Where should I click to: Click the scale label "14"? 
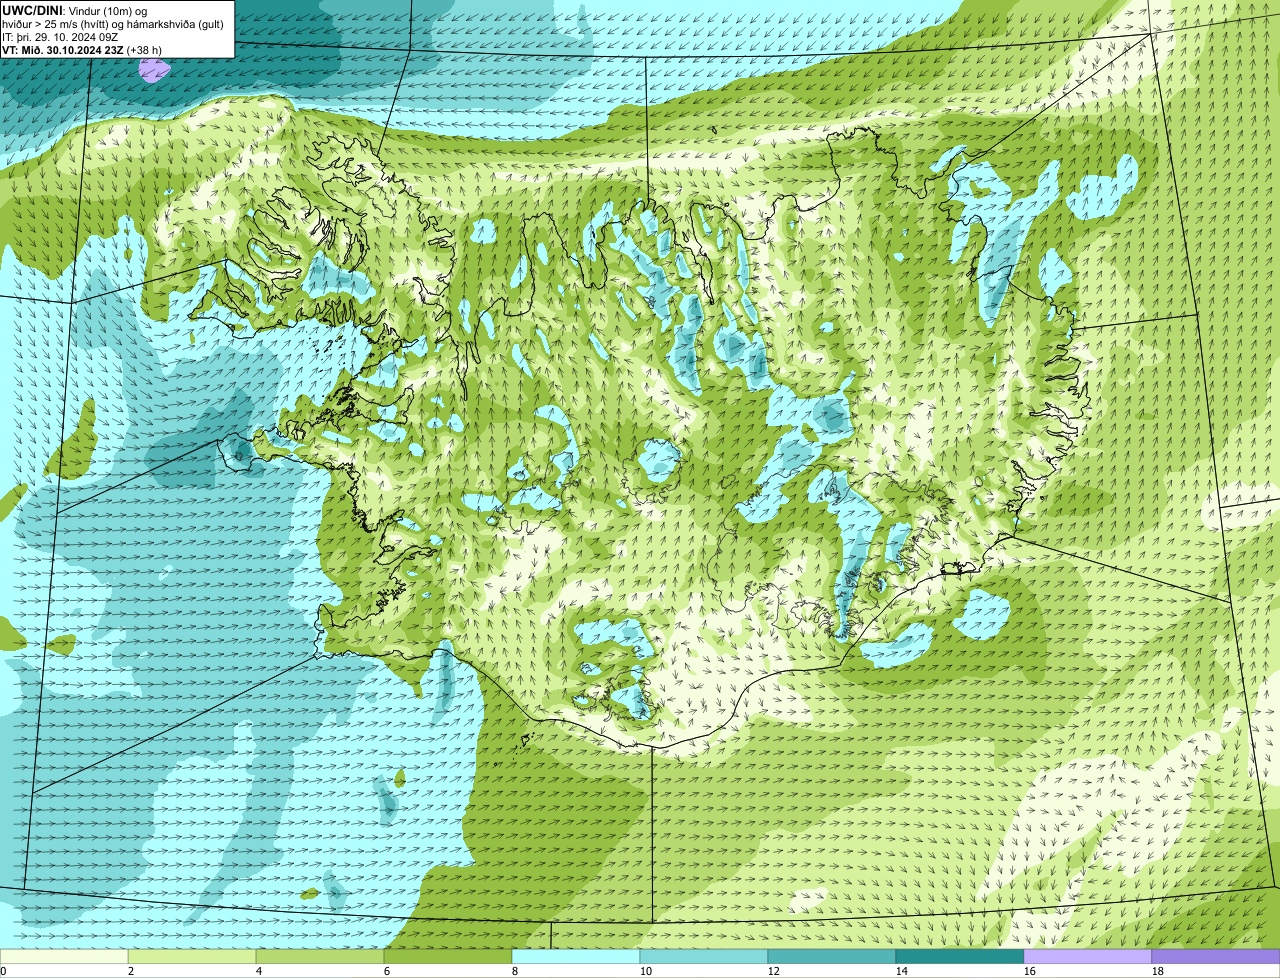click(x=902, y=971)
